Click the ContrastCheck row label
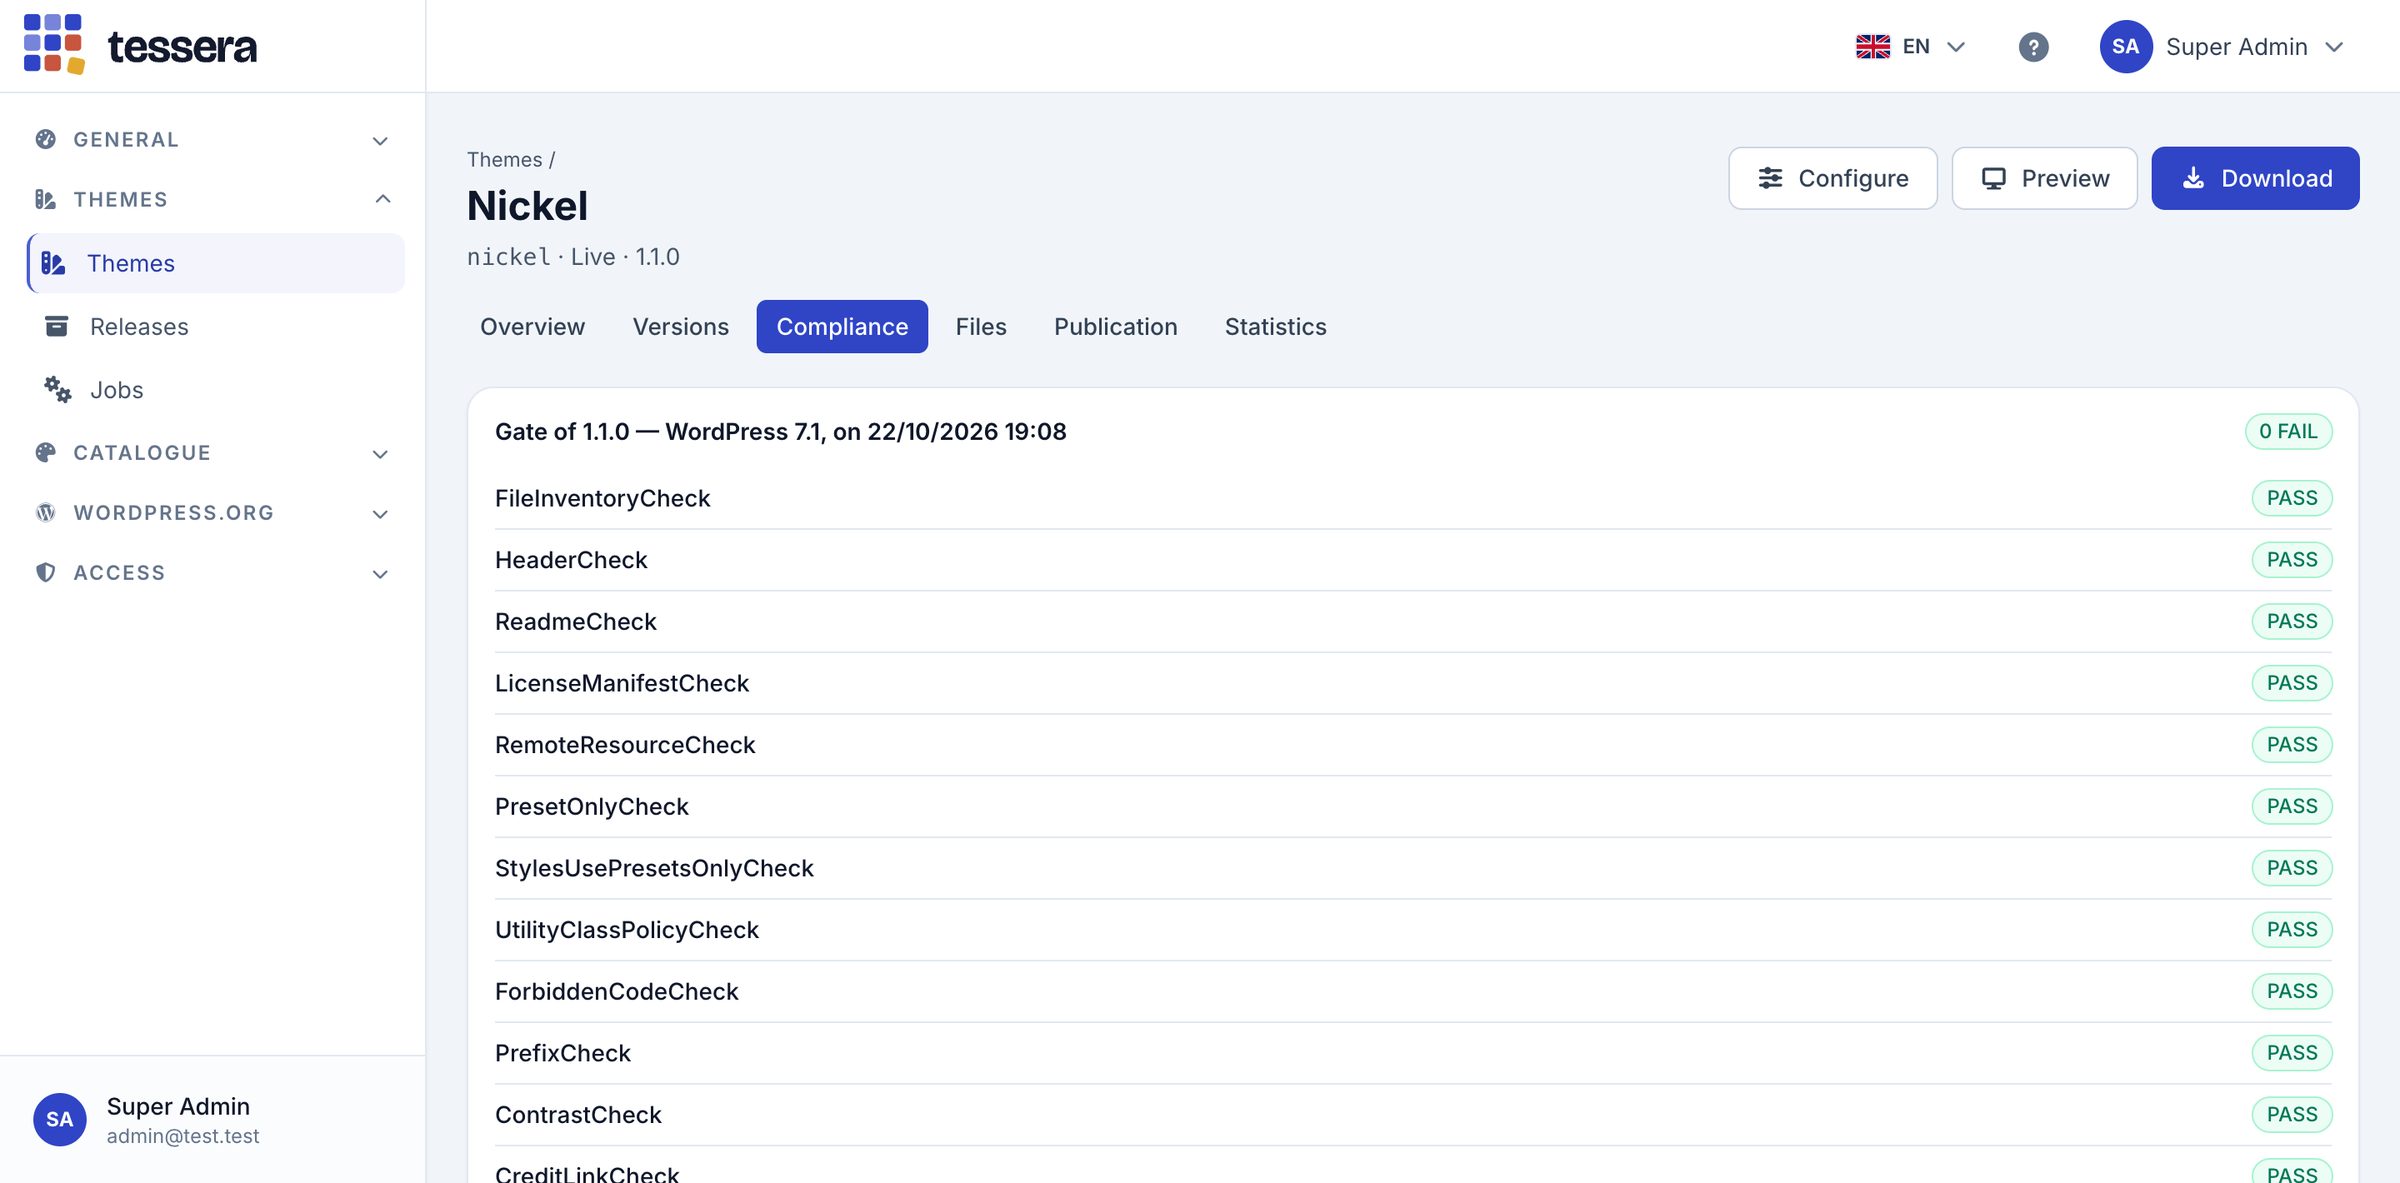The height and width of the screenshot is (1183, 2400). click(578, 1115)
